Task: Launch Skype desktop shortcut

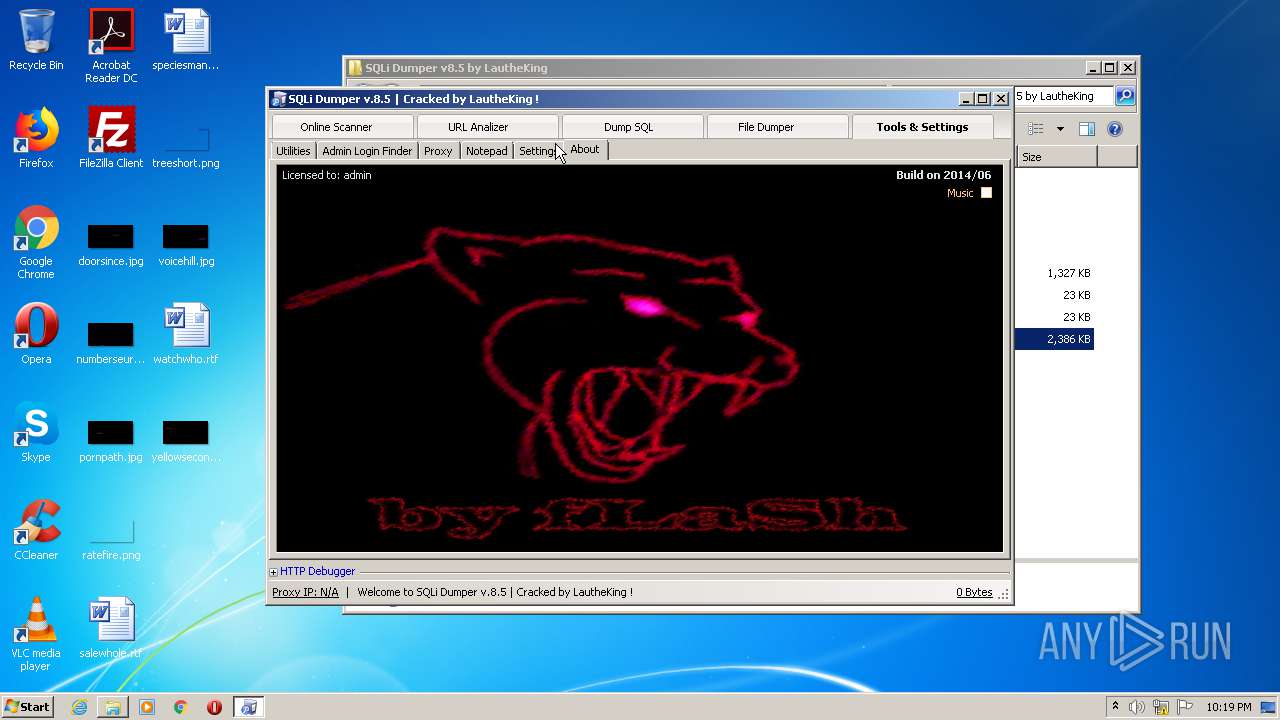Action: pyautogui.click(x=36, y=433)
